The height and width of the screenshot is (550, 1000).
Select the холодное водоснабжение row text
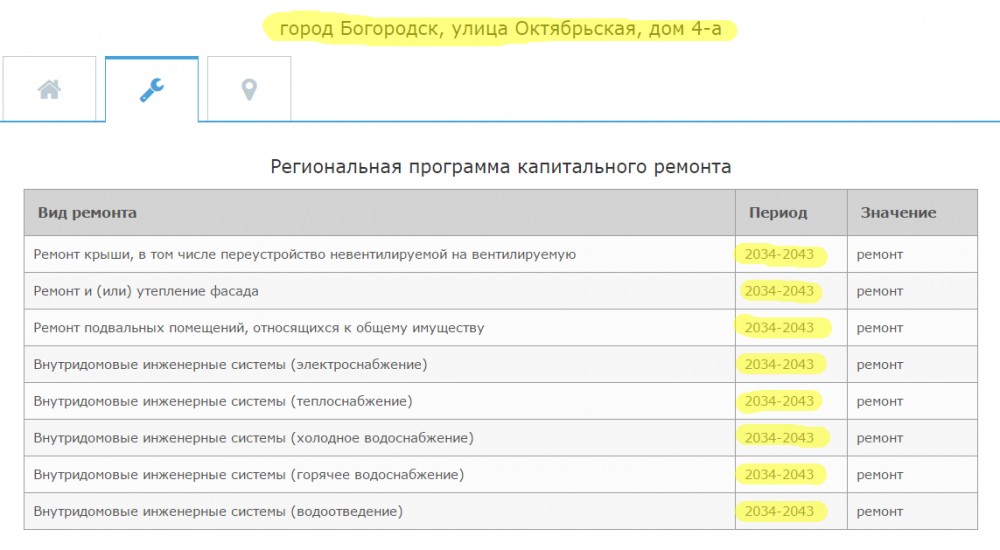pyautogui.click(x=253, y=438)
